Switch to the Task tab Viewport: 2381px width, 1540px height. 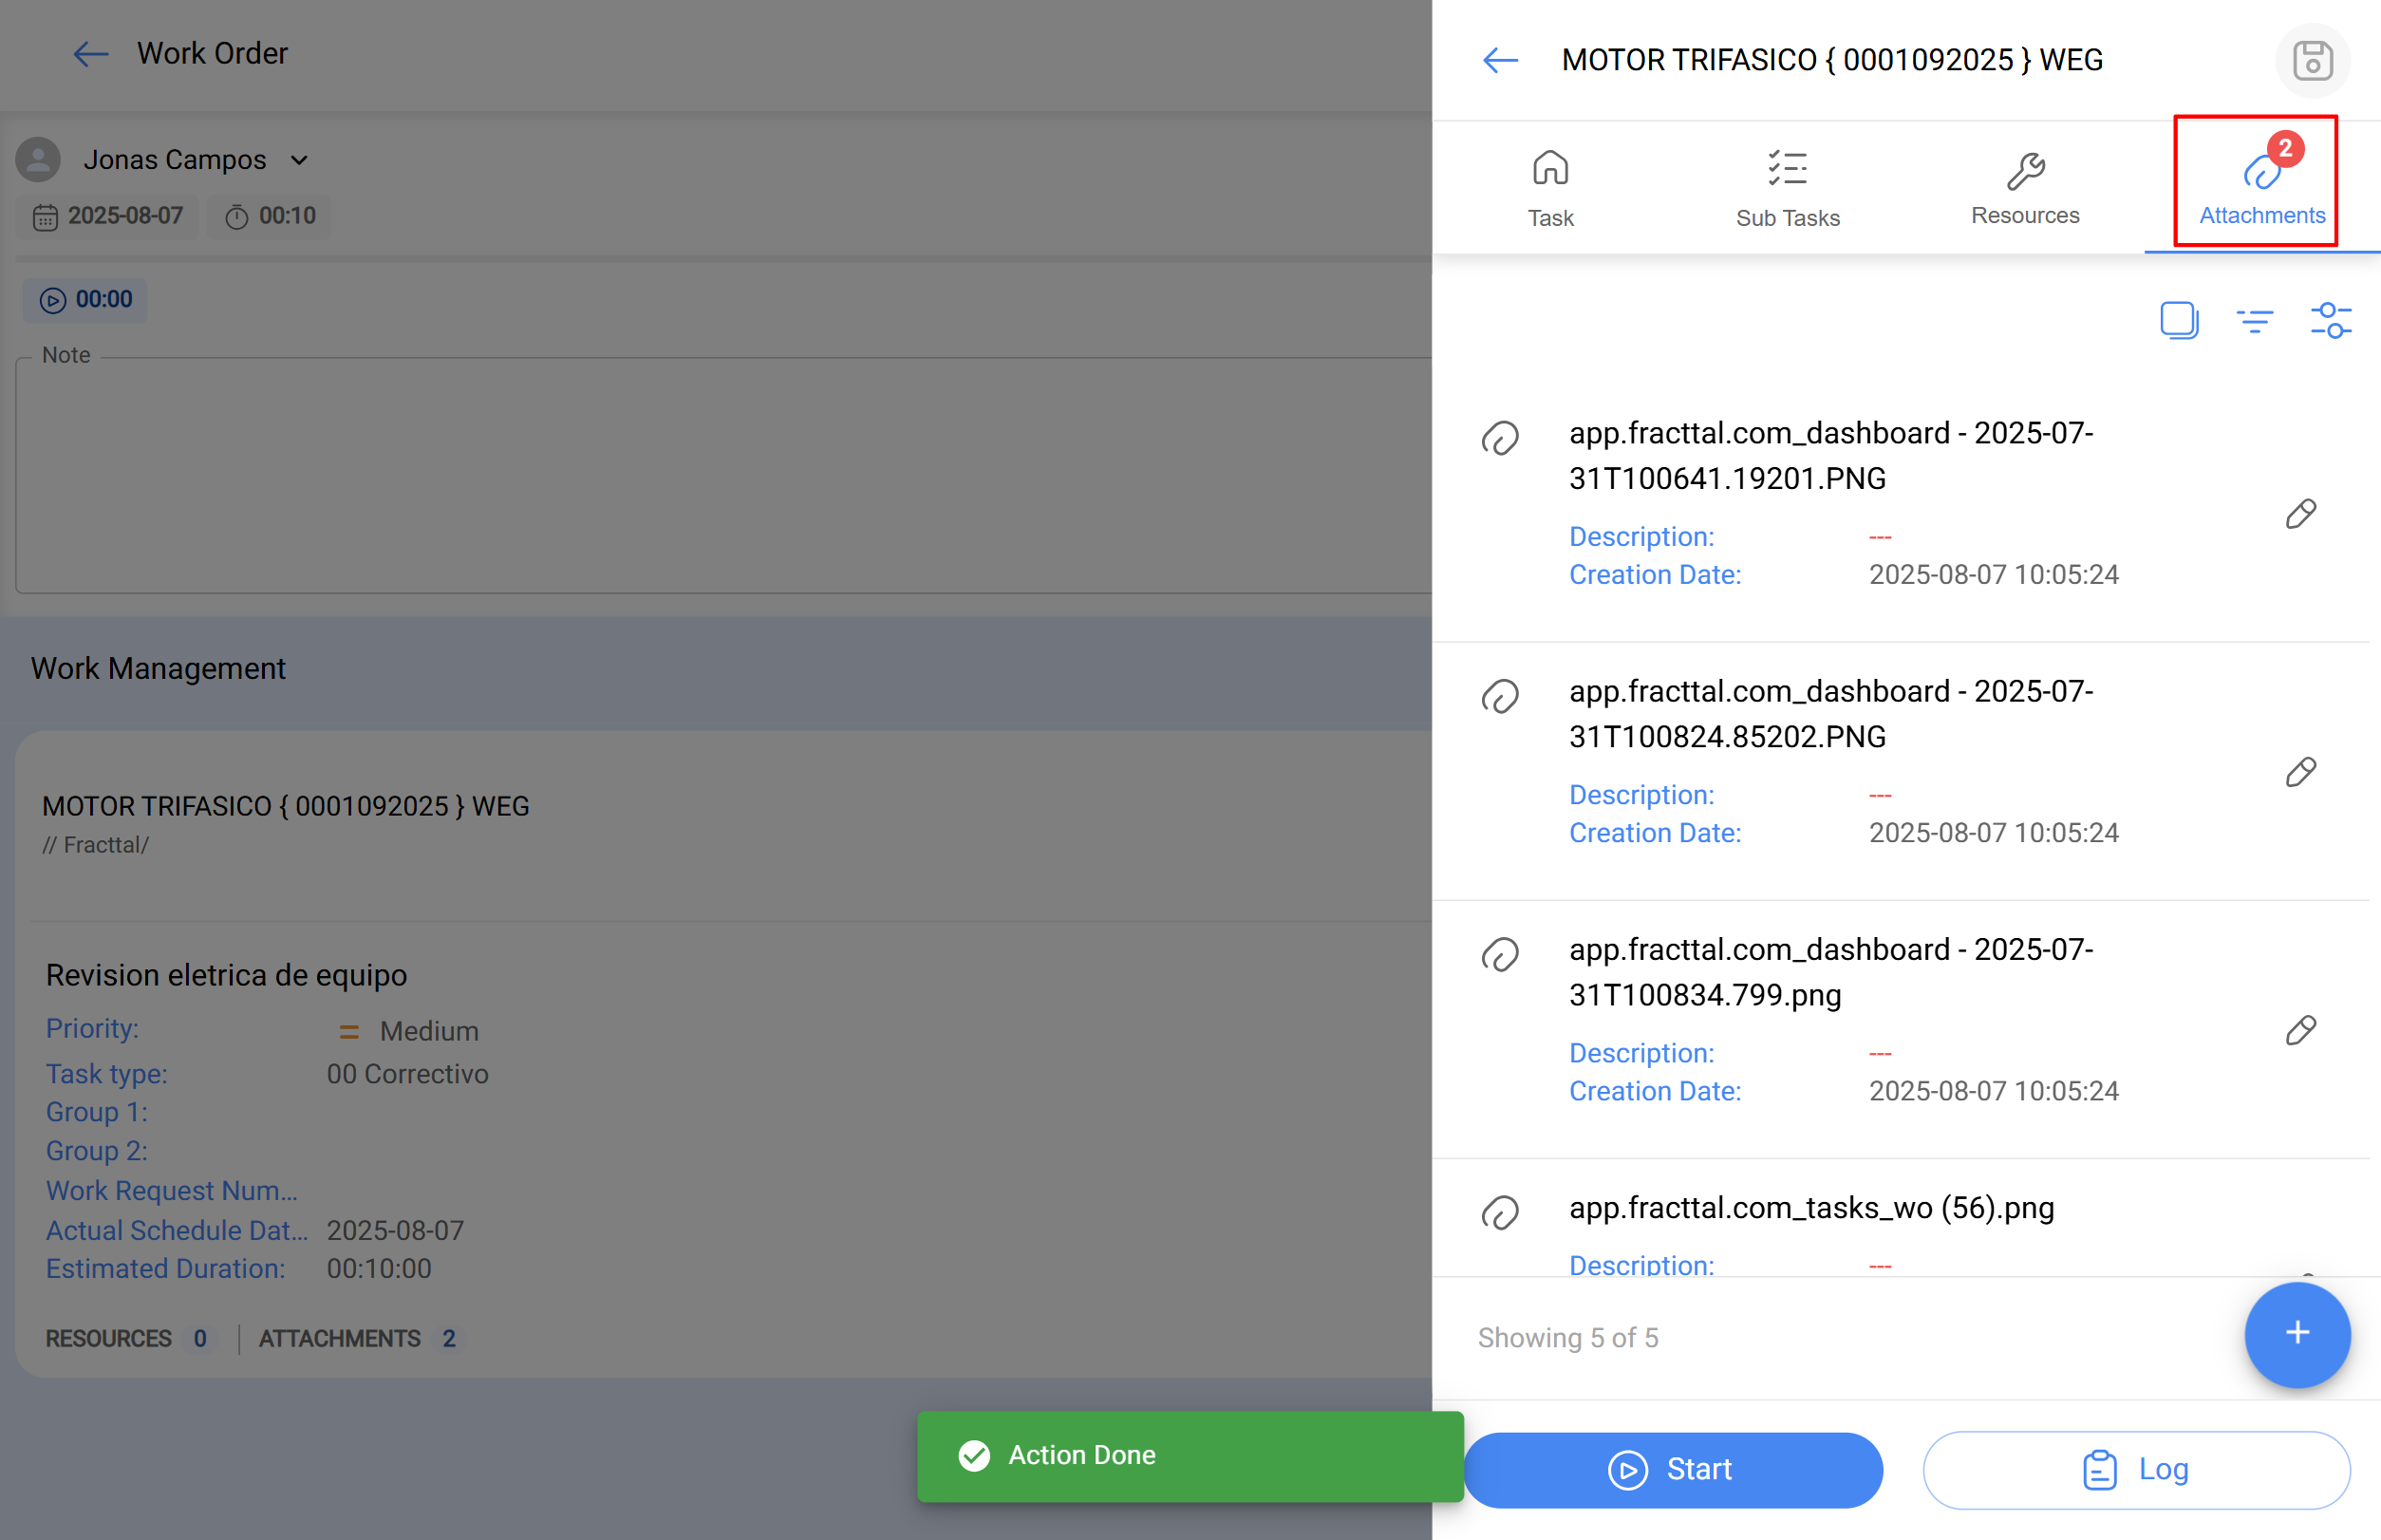[x=1549, y=185]
